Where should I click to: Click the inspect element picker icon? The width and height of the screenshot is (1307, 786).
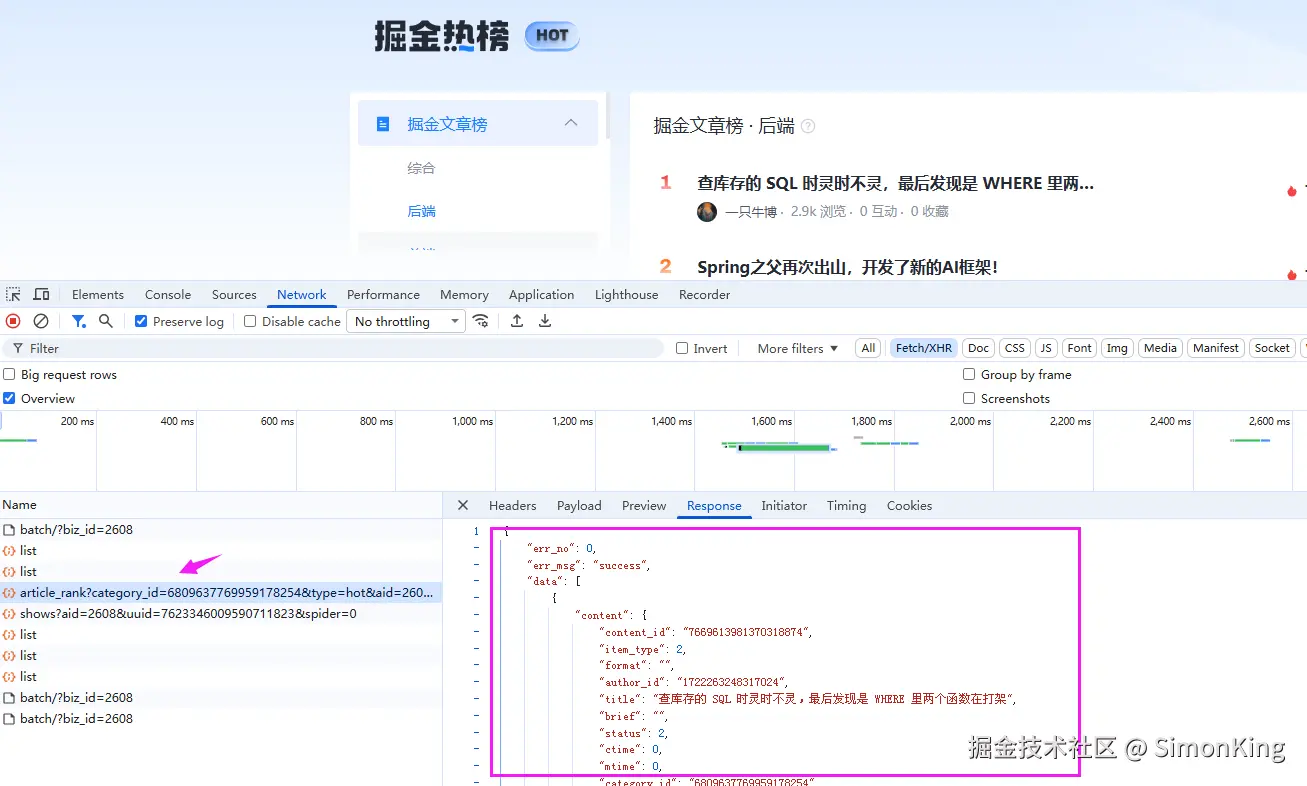click(13, 295)
